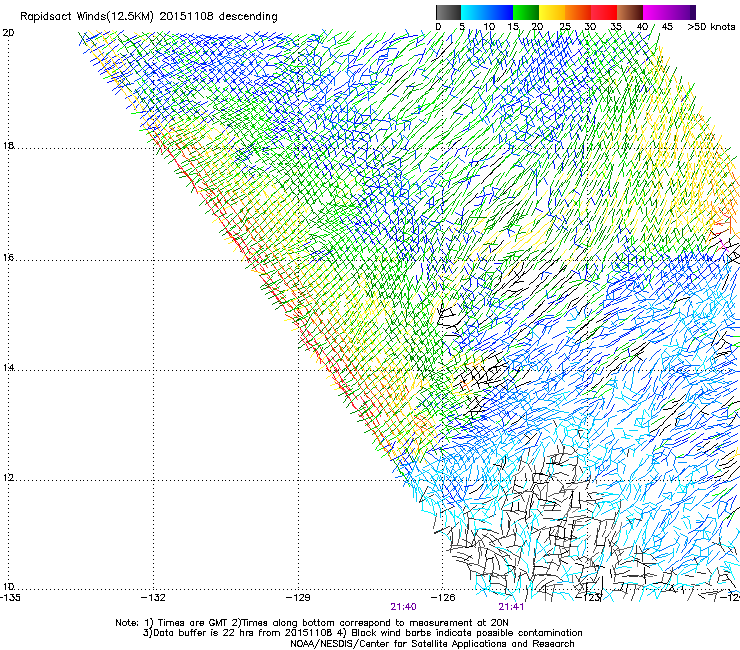Click the latitude label '16'
The image size is (740, 650).
(8, 258)
